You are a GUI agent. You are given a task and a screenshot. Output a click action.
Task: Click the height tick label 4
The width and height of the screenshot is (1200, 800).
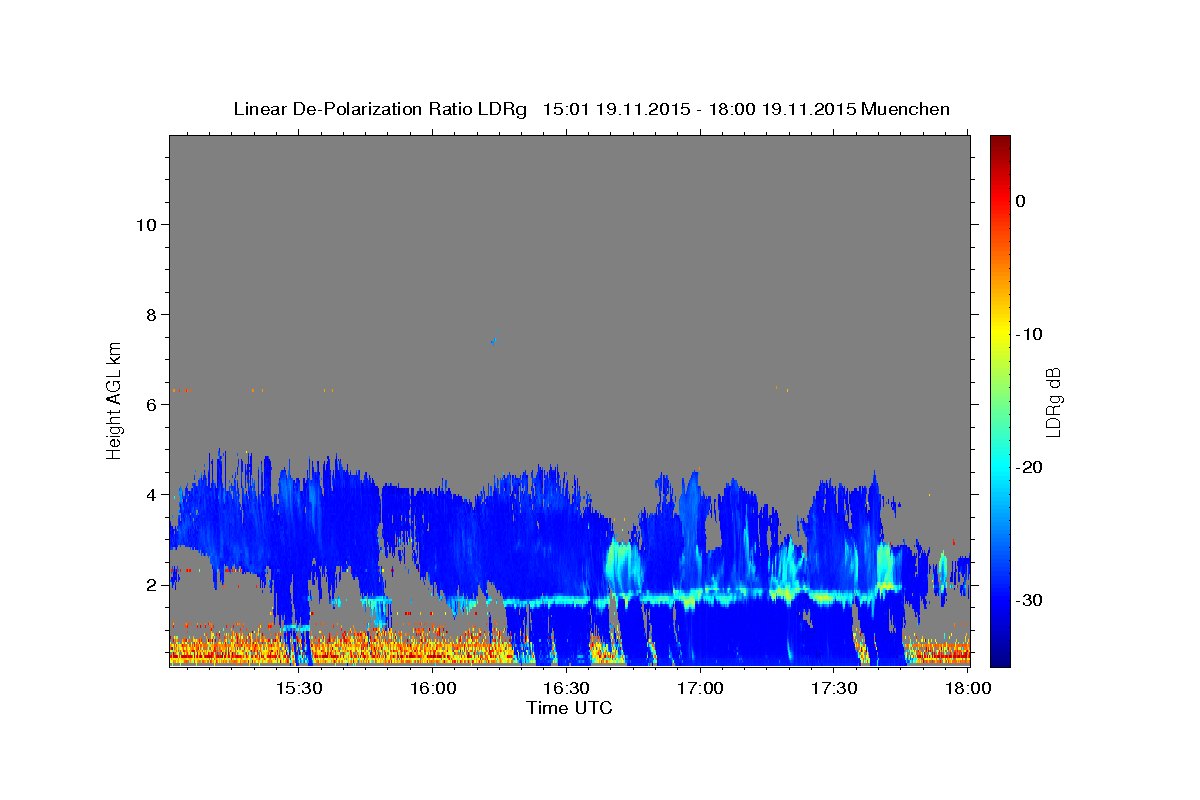pos(151,495)
